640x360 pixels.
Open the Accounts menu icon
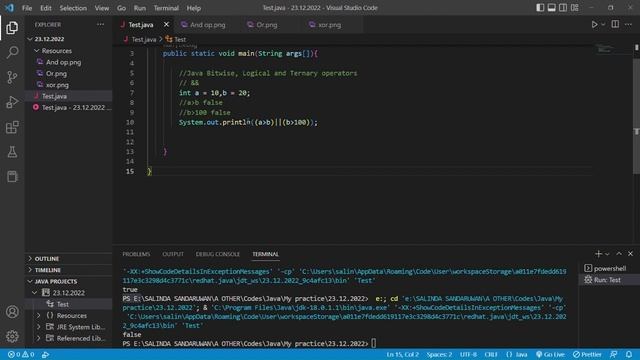12,311
